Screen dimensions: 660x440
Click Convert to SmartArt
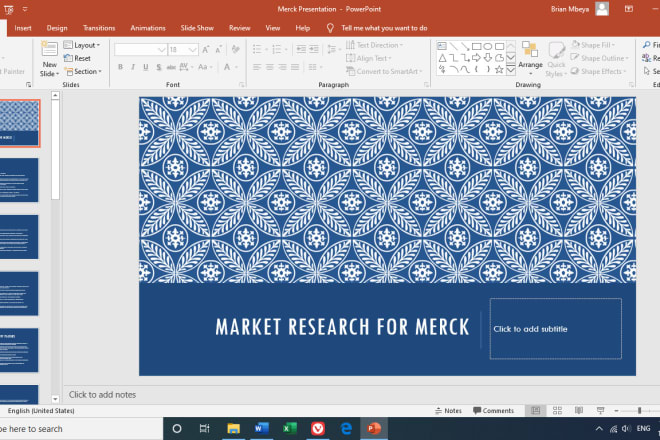(x=384, y=72)
